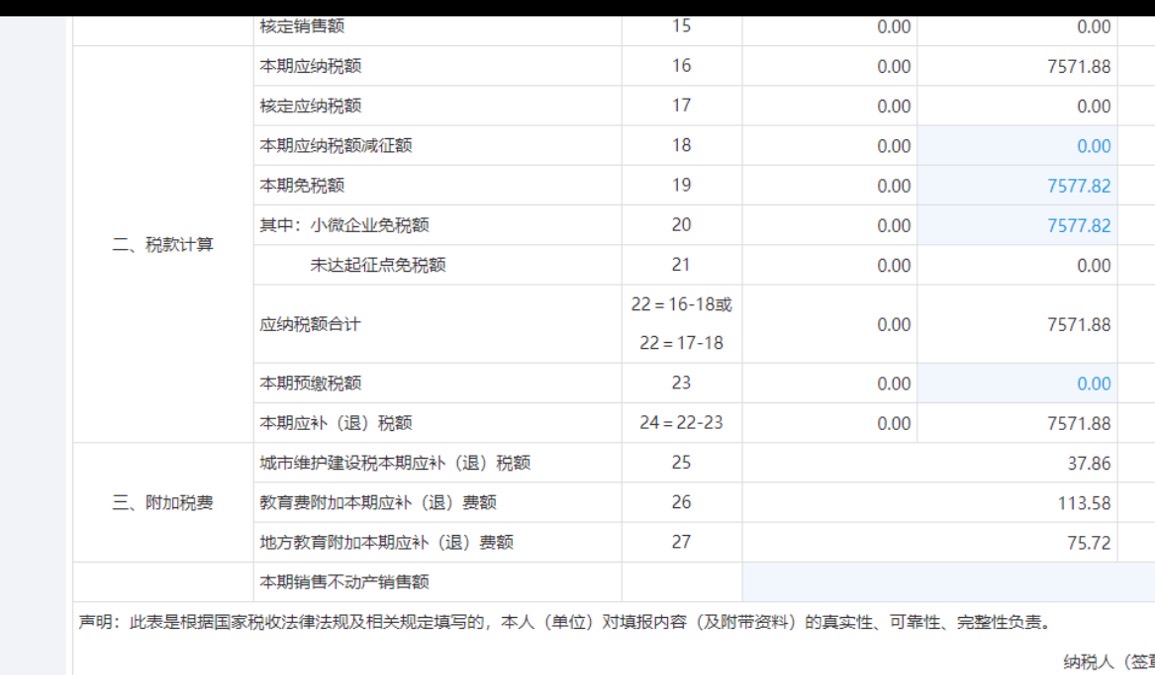Click the 二、税款计算 section label

pos(163,245)
